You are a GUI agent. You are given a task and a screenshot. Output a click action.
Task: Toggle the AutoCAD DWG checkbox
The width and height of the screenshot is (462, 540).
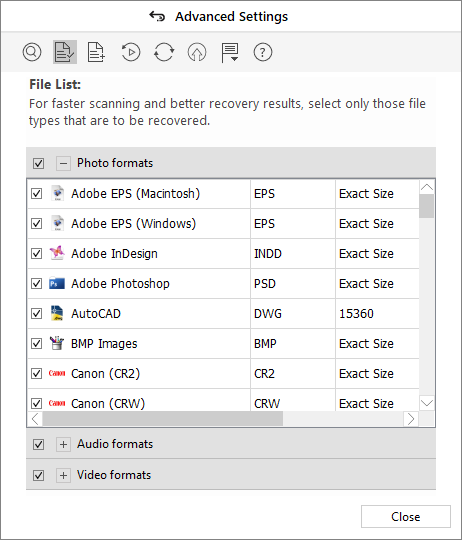point(36,314)
